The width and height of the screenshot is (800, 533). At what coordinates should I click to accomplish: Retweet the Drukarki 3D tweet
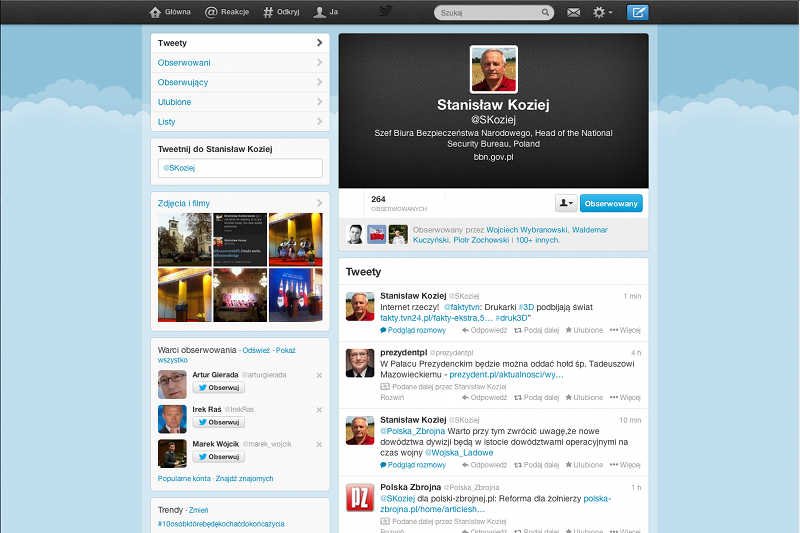click(537, 331)
